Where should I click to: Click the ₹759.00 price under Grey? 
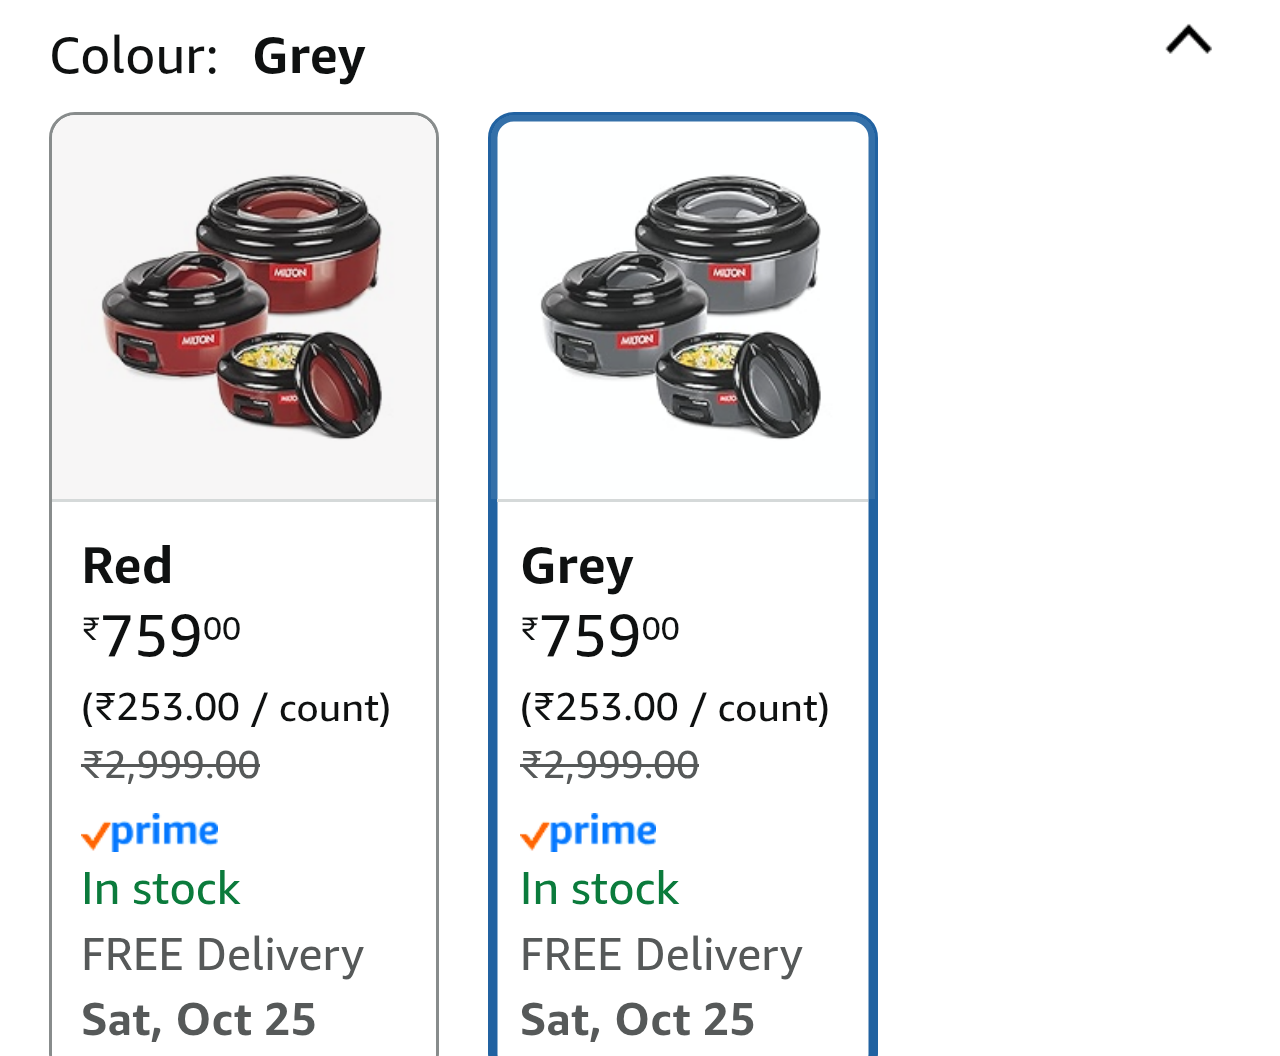[x=599, y=632]
